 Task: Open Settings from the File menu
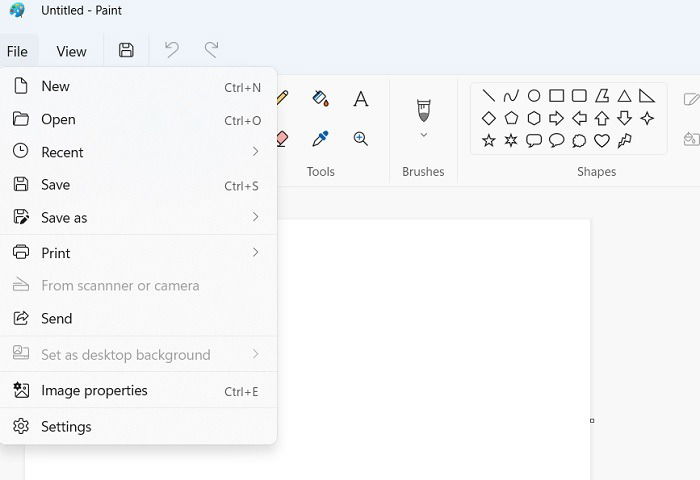138,426
